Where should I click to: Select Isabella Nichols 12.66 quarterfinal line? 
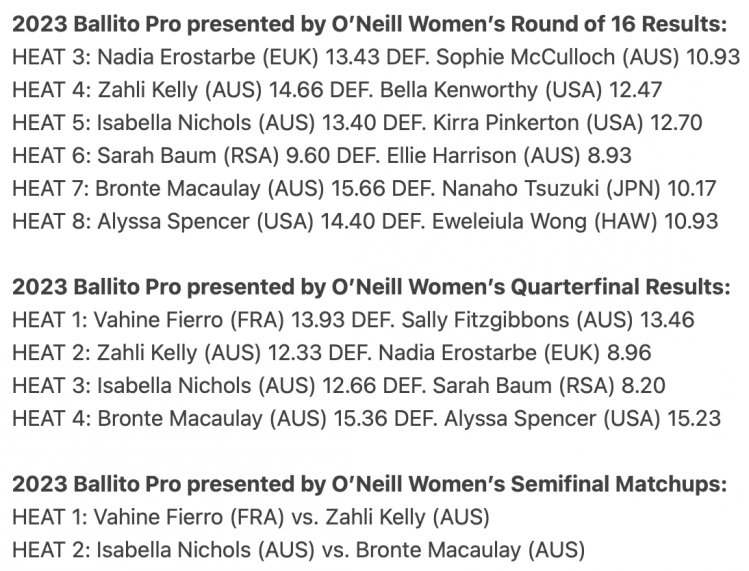pyautogui.click(x=339, y=386)
